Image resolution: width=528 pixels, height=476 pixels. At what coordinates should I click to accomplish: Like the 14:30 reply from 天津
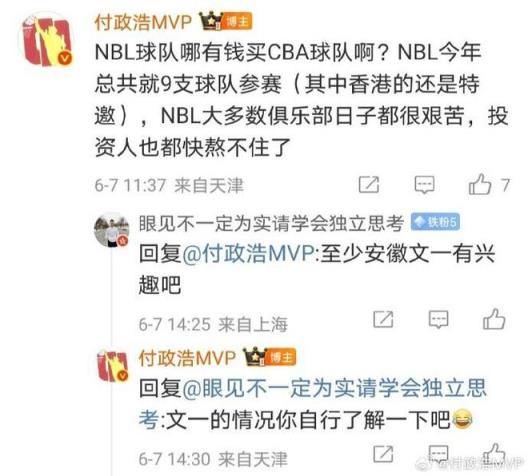click(x=494, y=453)
